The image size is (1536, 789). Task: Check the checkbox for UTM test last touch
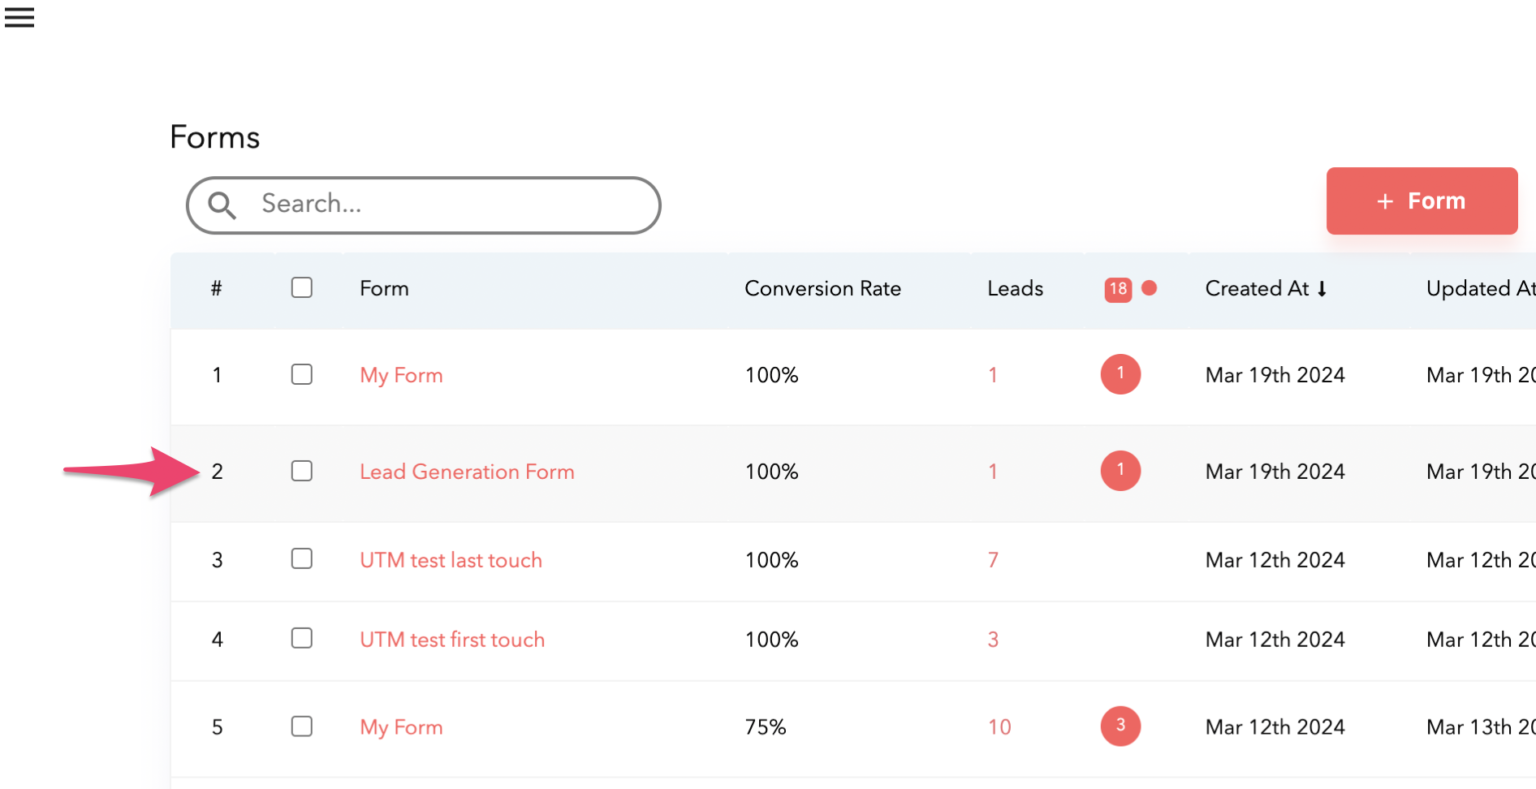(301, 559)
